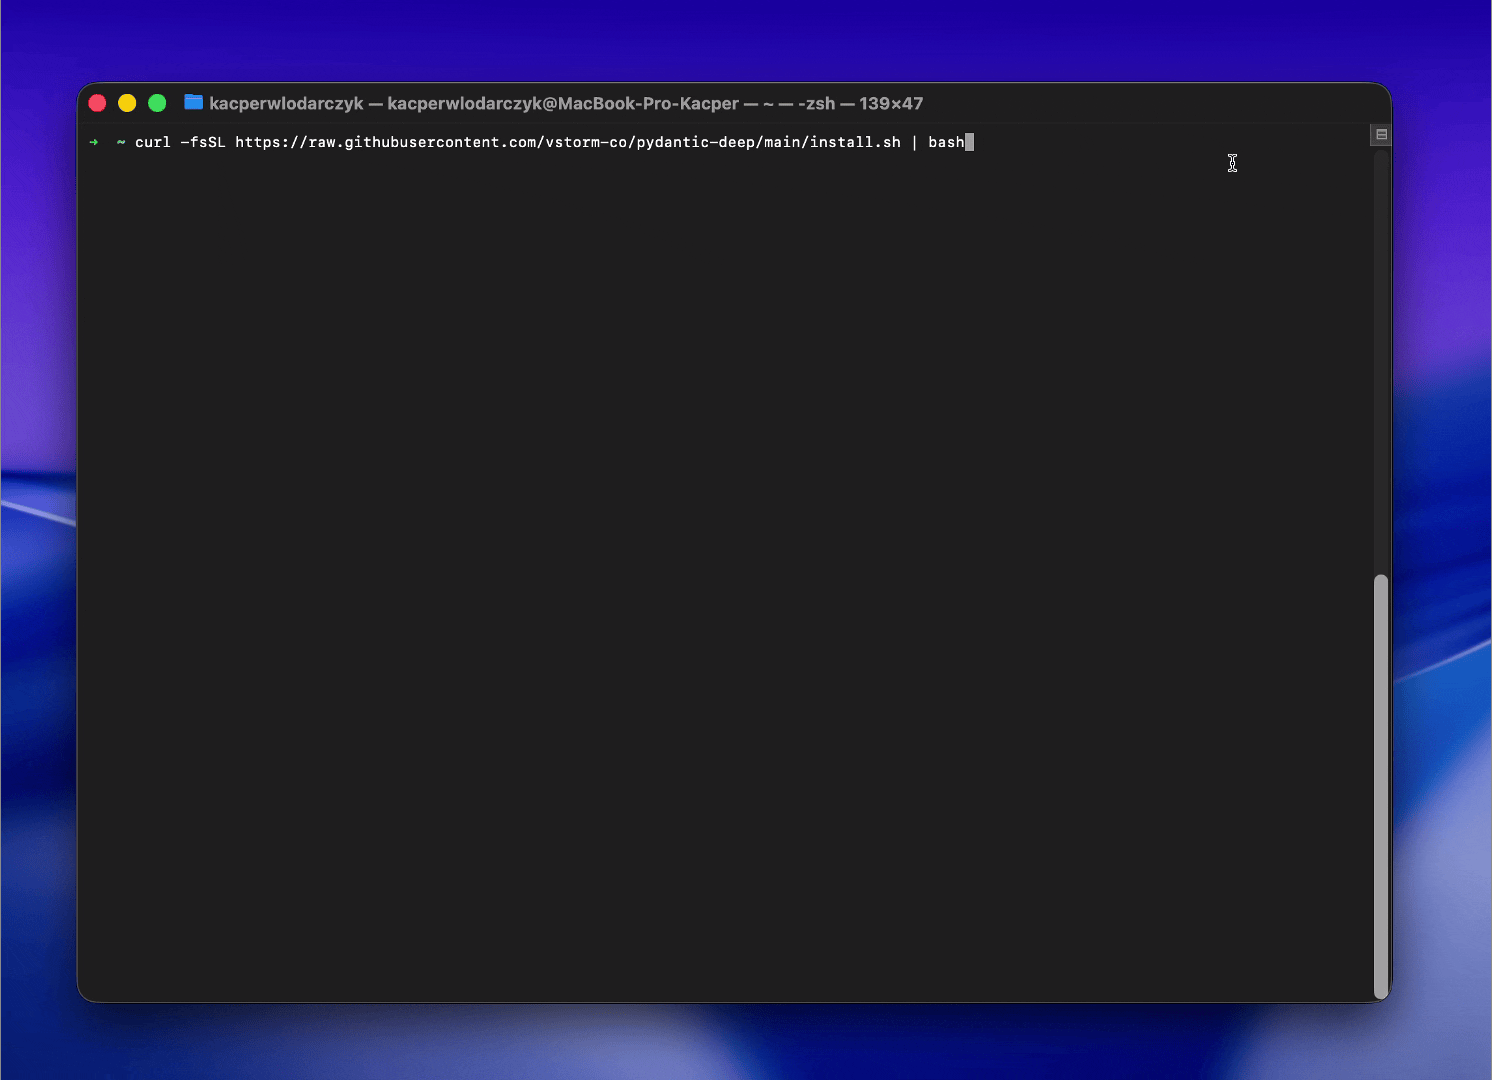This screenshot has height=1080, width=1492.
Task: Zoom the Terminal window with the green button
Action: [x=157, y=103]
